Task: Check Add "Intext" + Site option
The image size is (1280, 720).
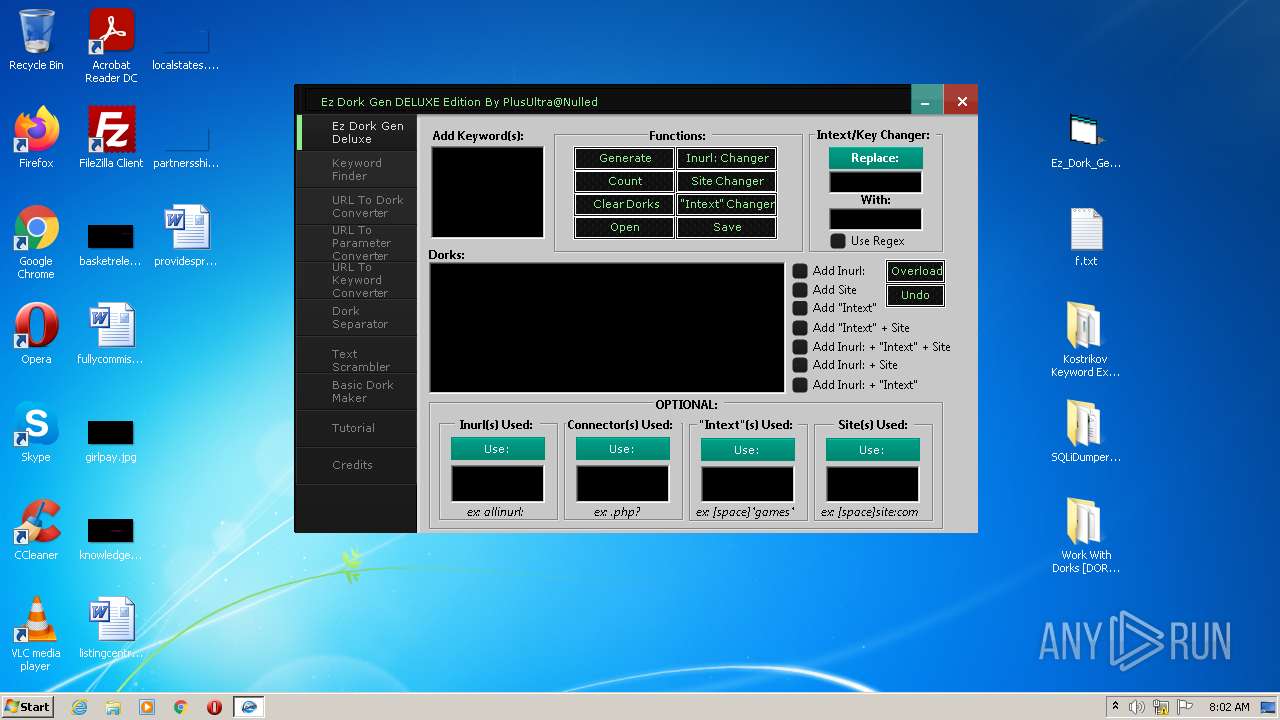Action: (x=800, y=328)
